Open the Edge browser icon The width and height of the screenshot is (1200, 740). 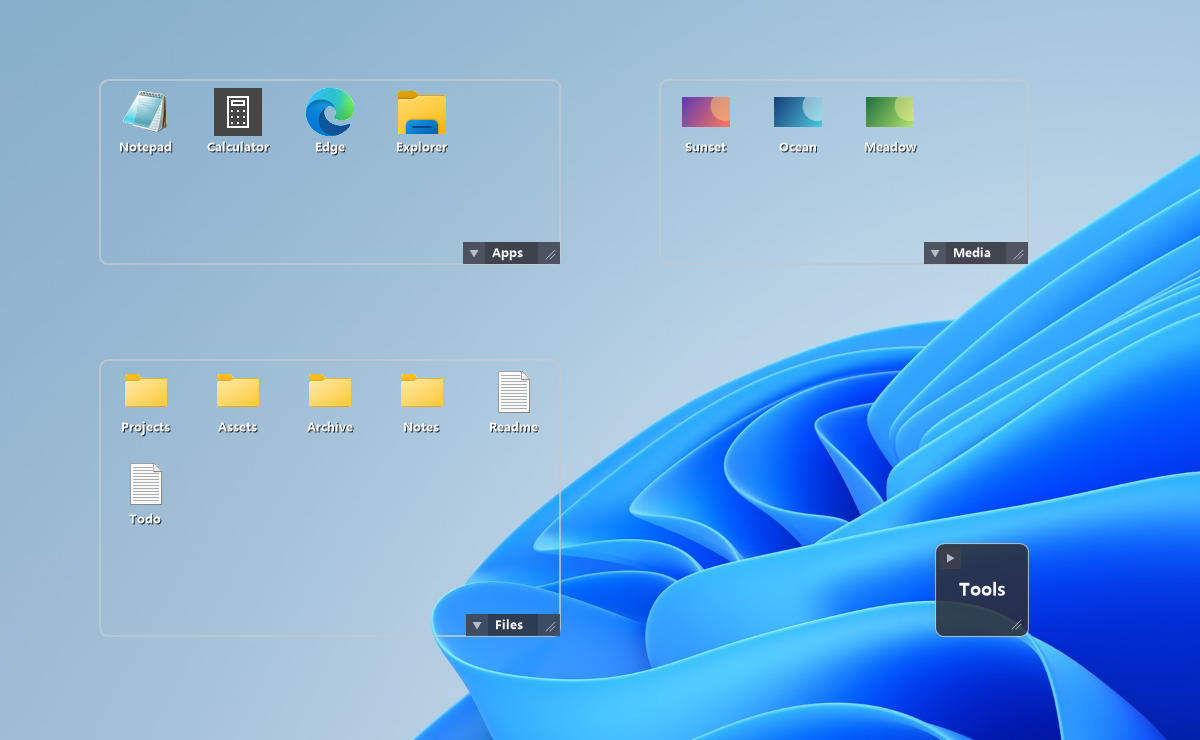(x=330, y=112)
